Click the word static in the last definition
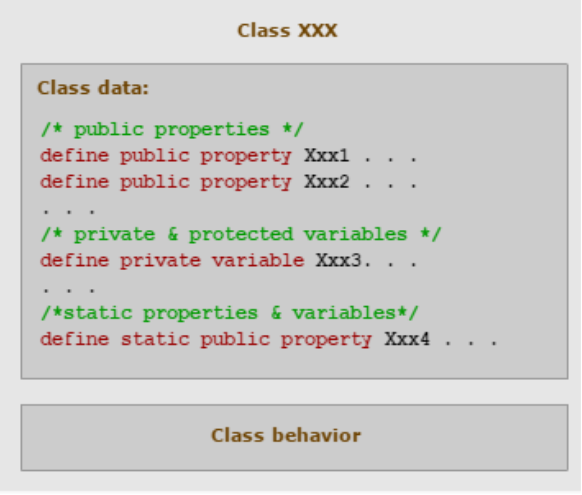The width and height of the screenshot is (582, 495). coord(155,339)
